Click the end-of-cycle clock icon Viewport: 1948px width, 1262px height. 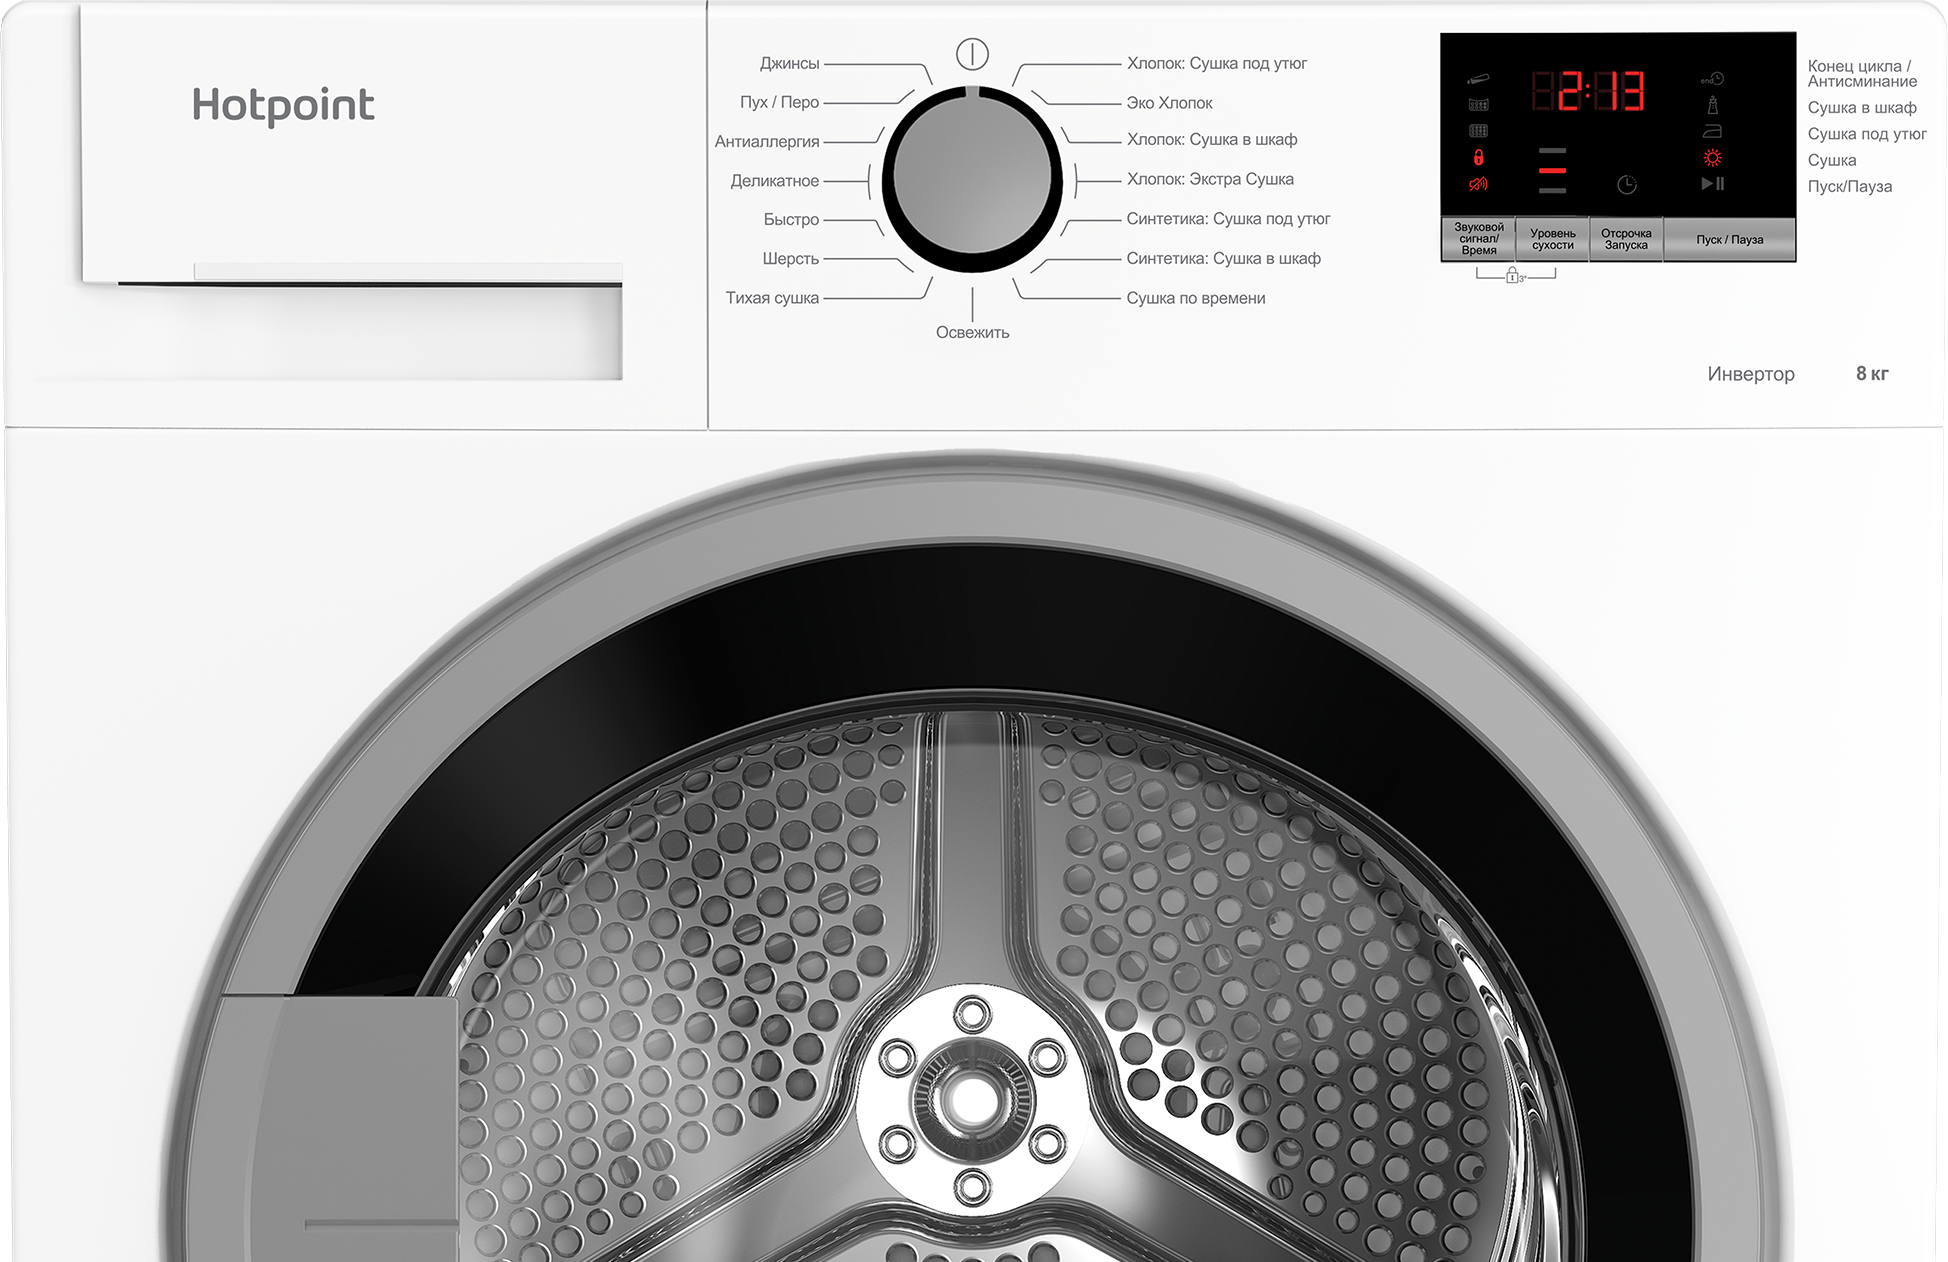coord(1713,79)
